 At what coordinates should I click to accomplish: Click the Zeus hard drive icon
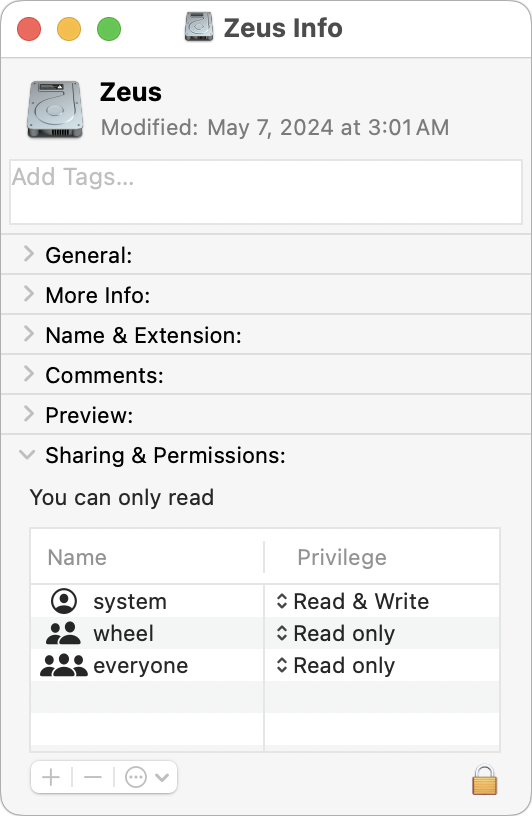pos(55,109)
